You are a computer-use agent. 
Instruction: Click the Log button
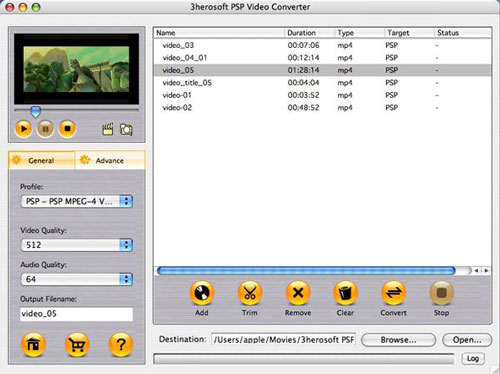[x=473, y=358]
